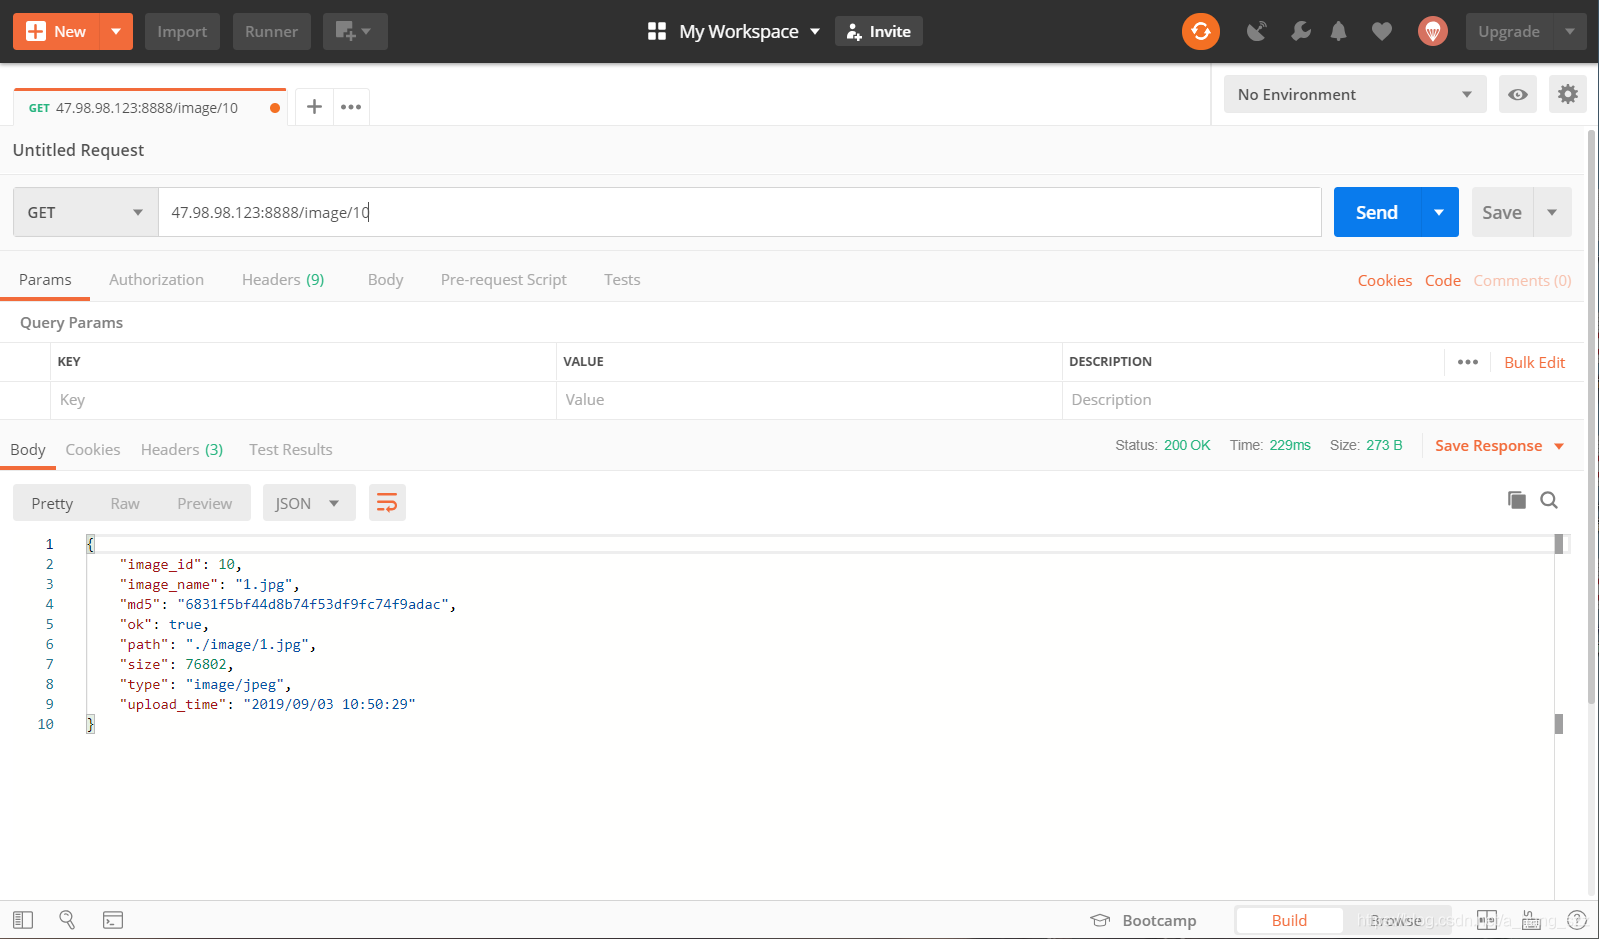The width and height of the screenshot is (1599, 939).
Task: Open the request Body tab
Action: pyautogui.click(x=385, y=280)
